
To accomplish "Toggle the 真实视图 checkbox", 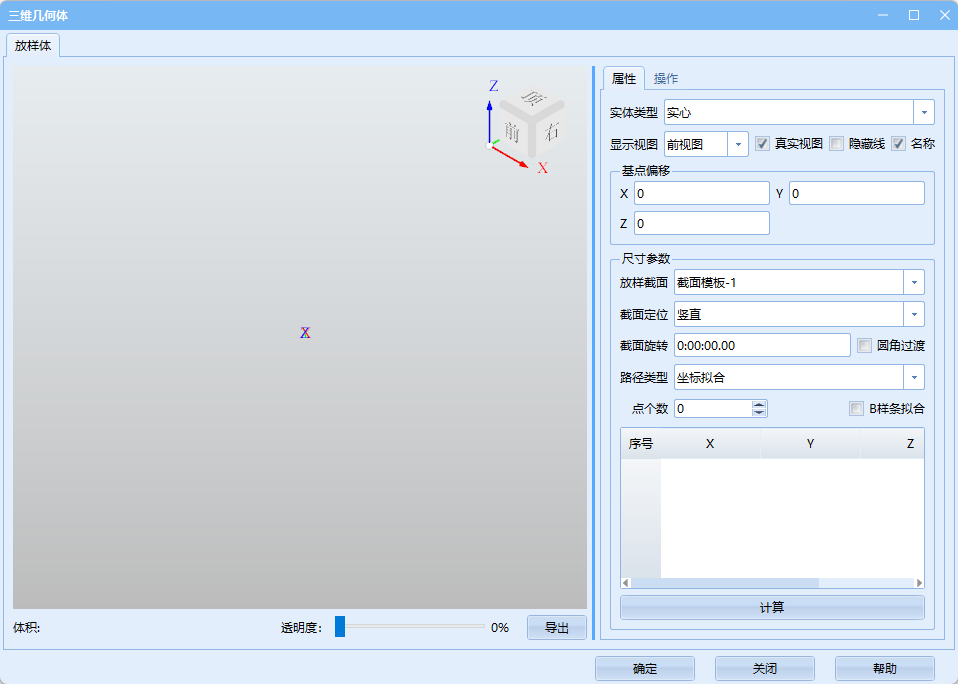I will (x=762, y=144).
